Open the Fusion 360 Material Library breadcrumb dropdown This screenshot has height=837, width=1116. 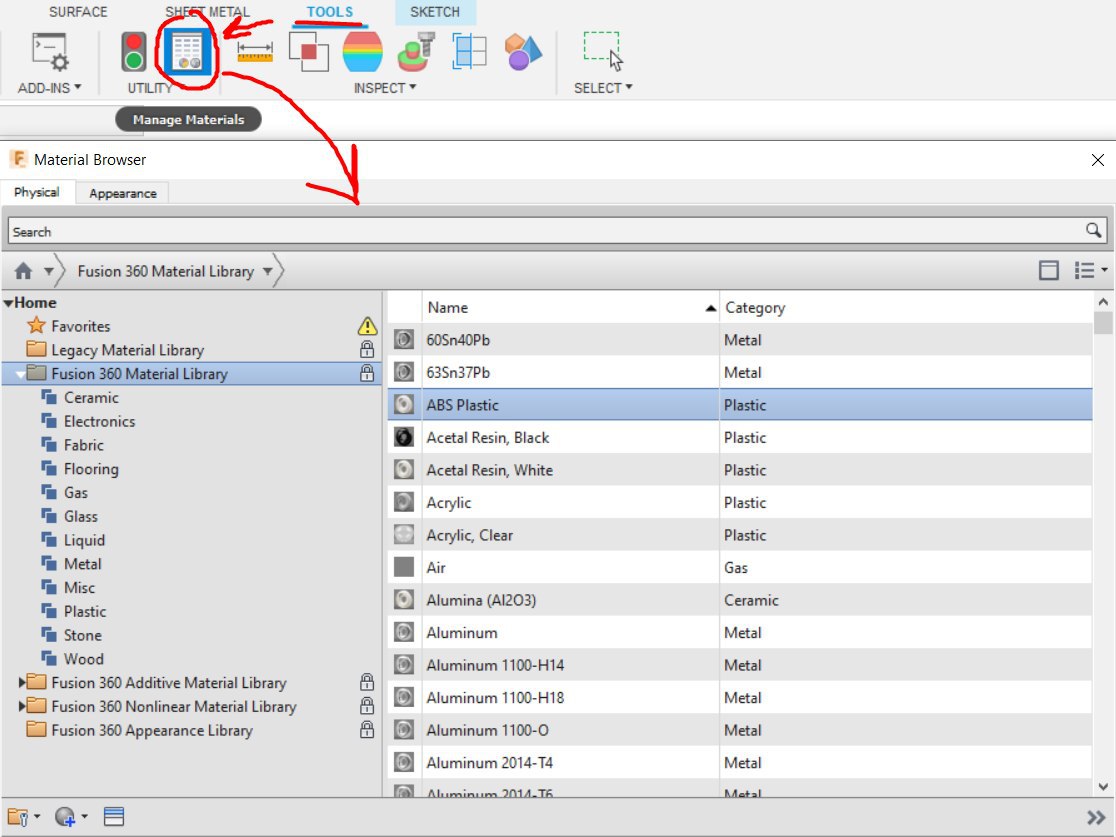pyautogui.click(x=268, y=271)
